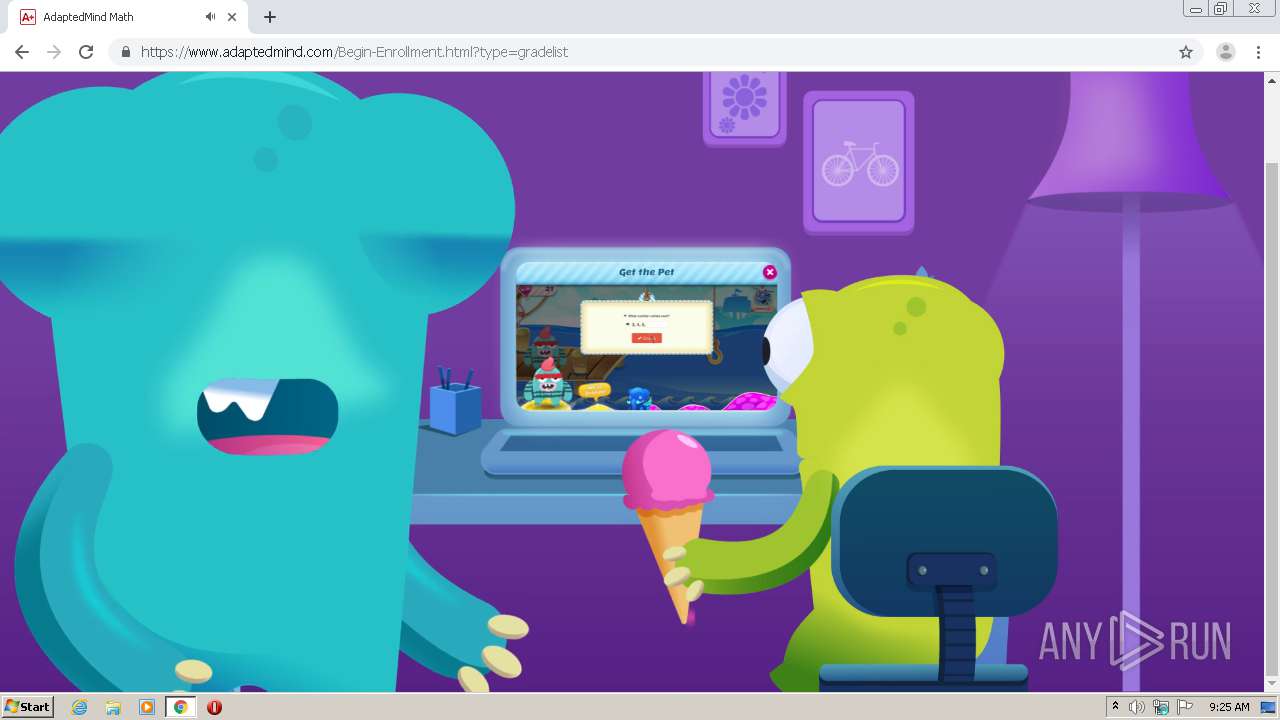The image size is (1280, 720).
Task: Reload the AdaptedMind page
Action: (x=86, y=52)
